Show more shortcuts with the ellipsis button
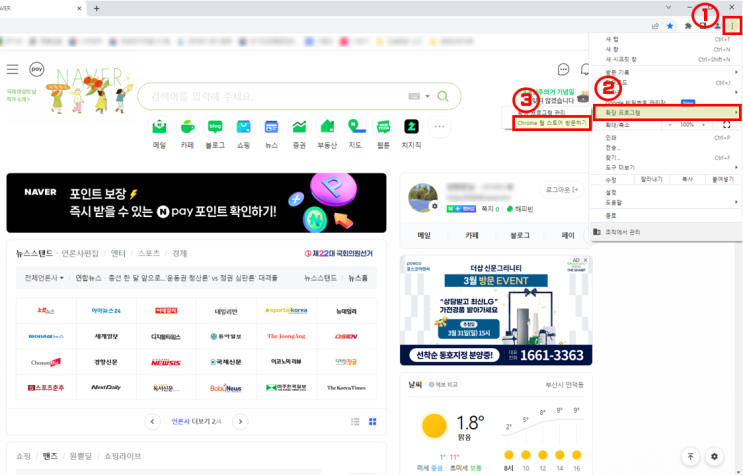The height and width of the screenshot is (475, 743). (439, 127)
